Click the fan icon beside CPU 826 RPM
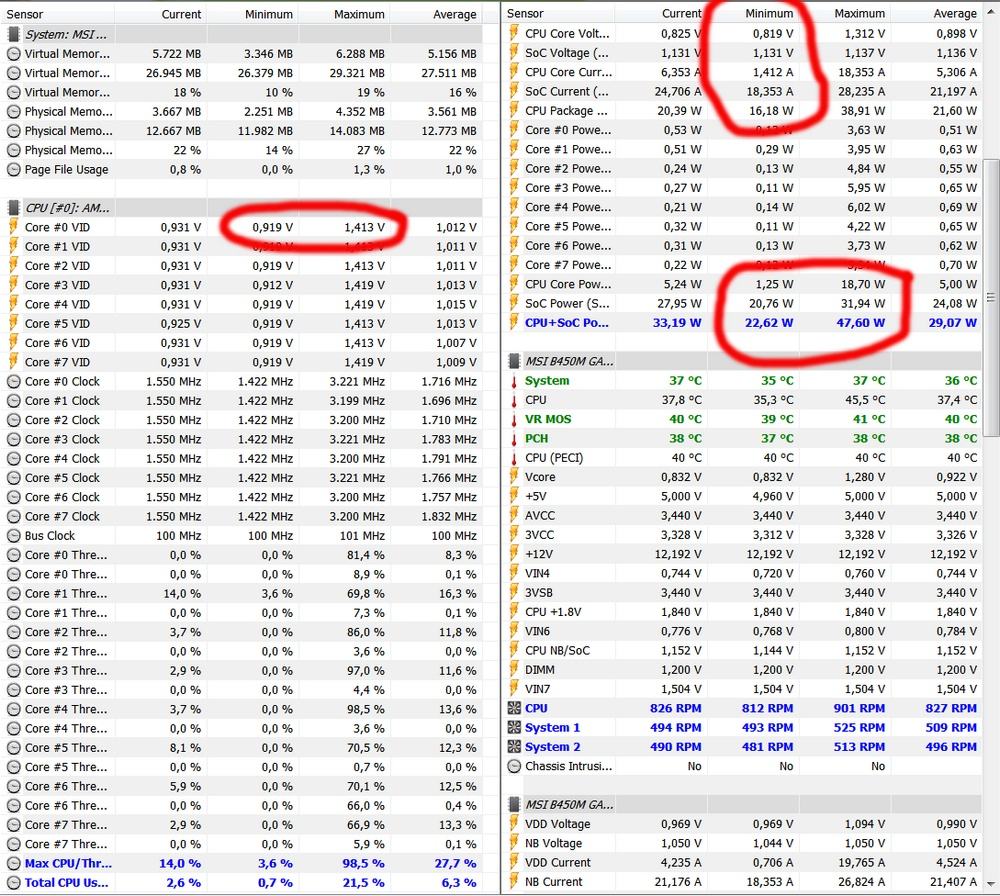The height and width of the screenshot is (896, 1000). pyautogui.click(x=514, y=708)
